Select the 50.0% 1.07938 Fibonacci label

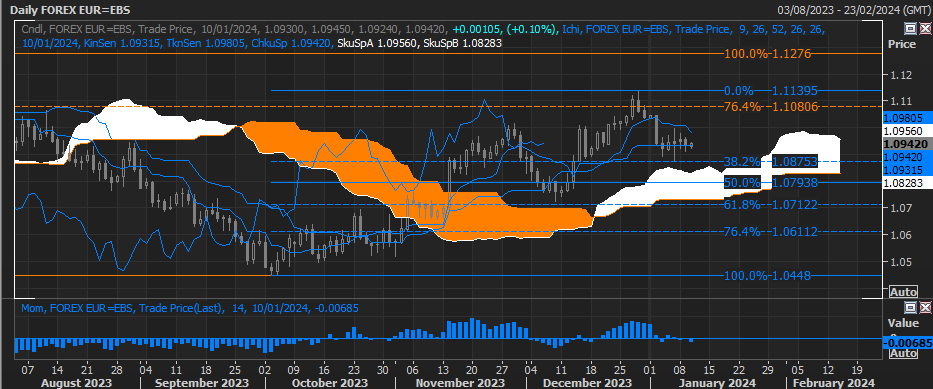click(771, 183)
